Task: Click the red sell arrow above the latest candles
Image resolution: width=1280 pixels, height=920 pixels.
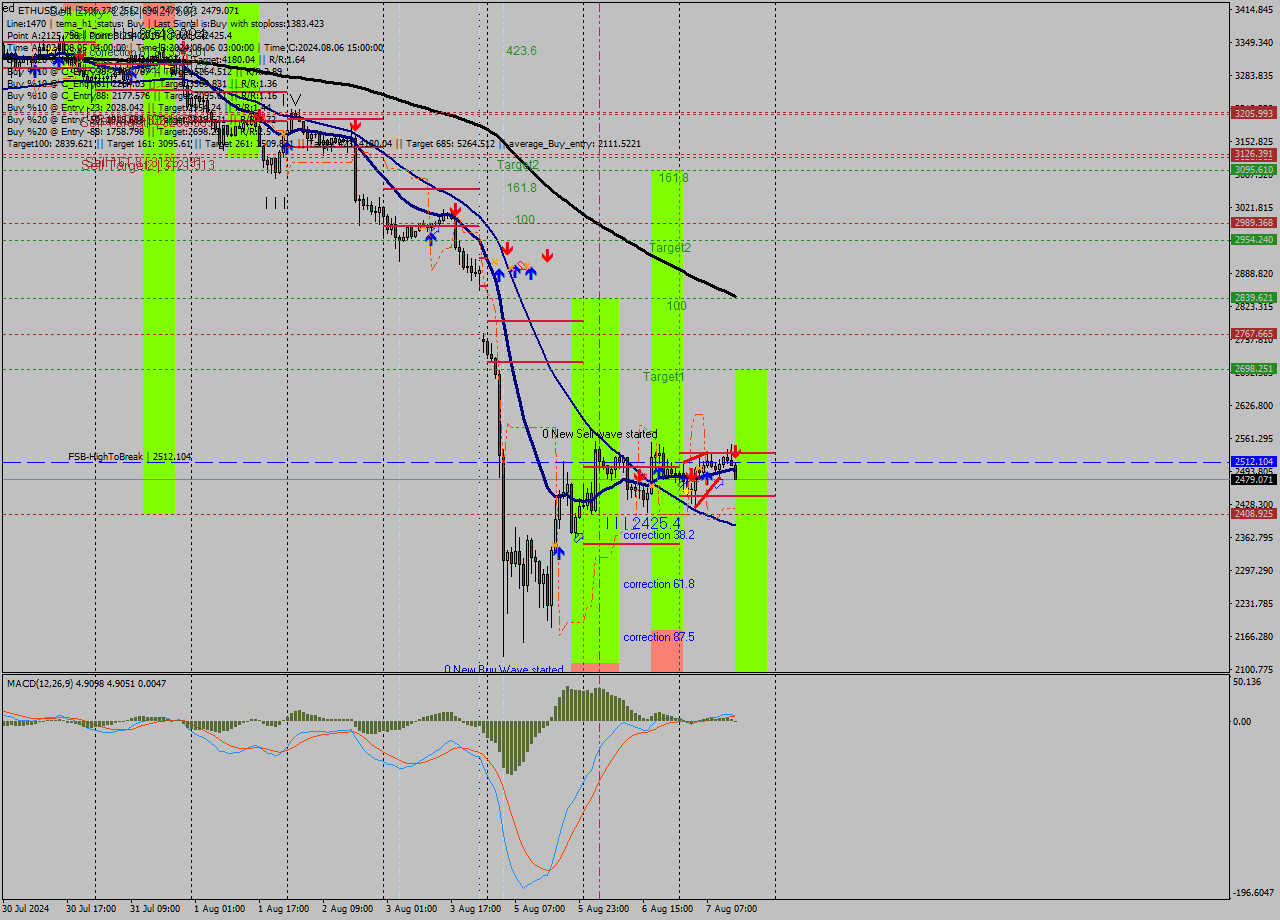Action: click(x=735, y=452)
